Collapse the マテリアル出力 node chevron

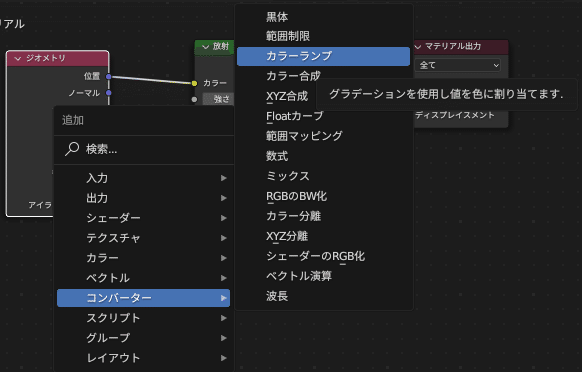point(418,47)
